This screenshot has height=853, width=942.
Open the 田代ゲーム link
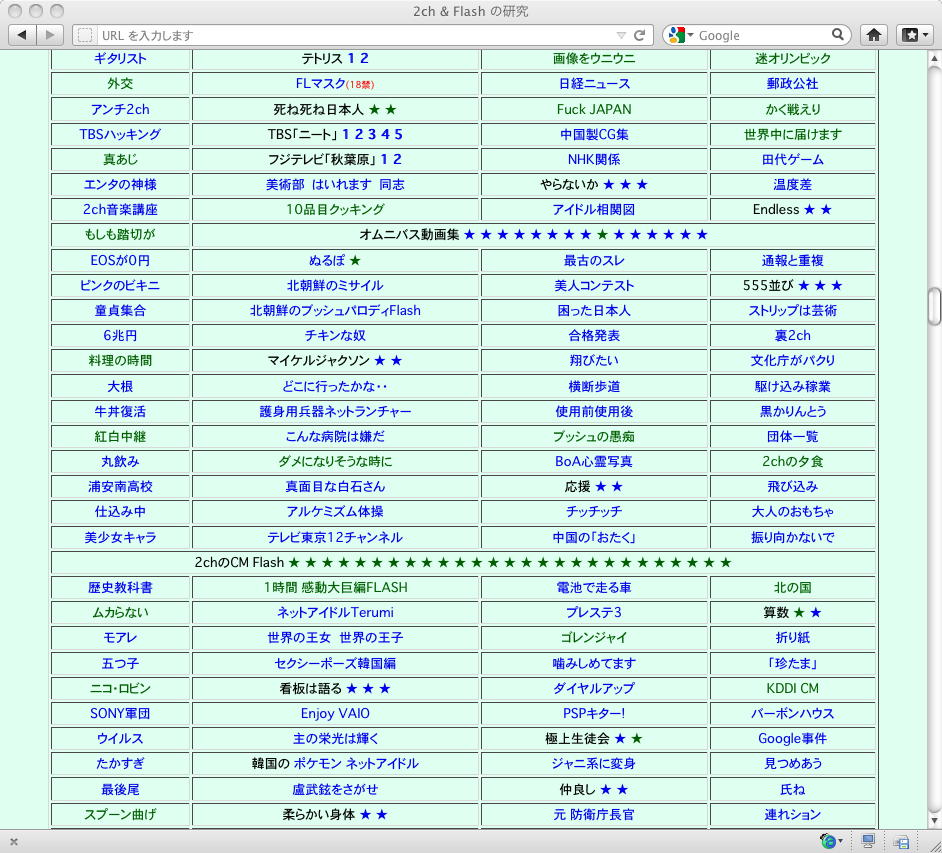(x=792, y=159)
